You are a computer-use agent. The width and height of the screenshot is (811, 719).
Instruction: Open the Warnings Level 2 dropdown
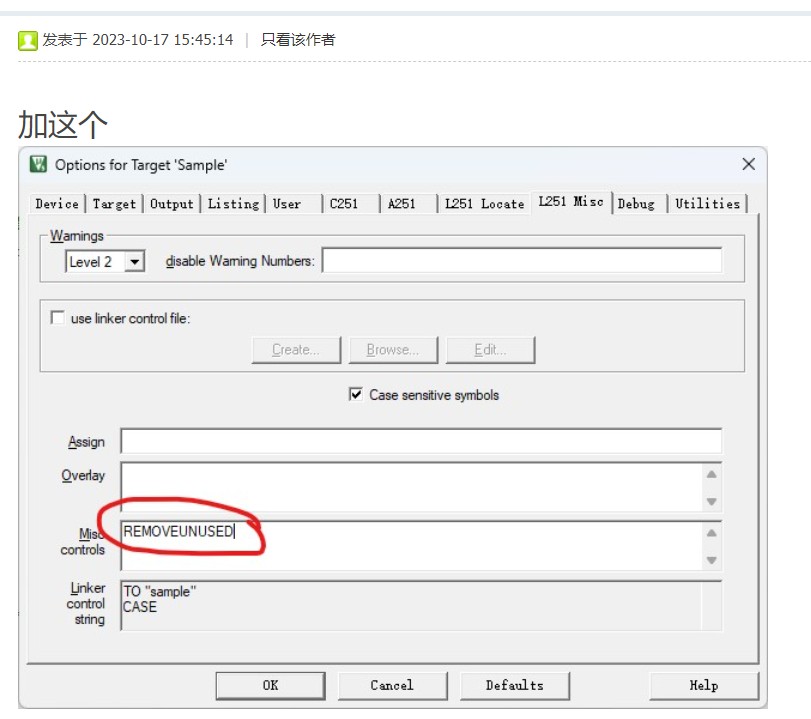point(134,261)
